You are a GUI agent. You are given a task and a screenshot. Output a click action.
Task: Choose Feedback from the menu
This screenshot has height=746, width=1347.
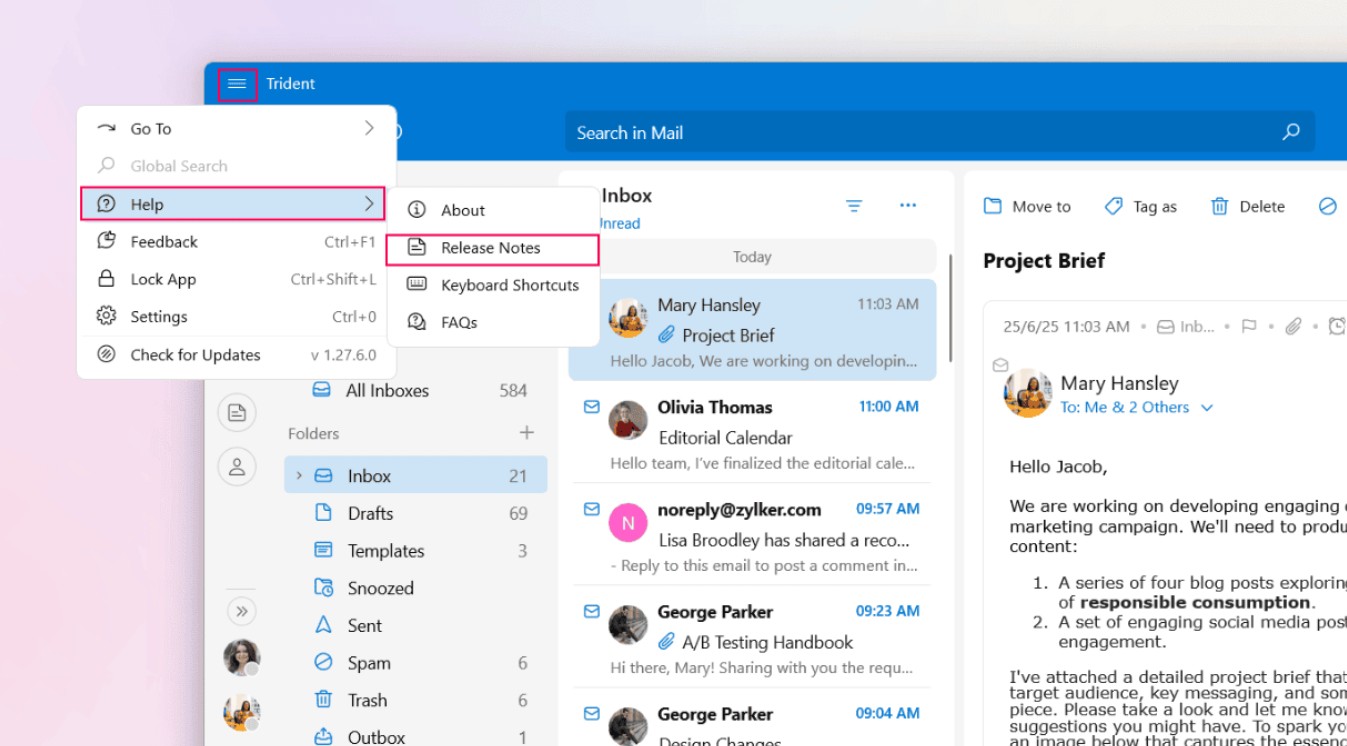point(236,242)
